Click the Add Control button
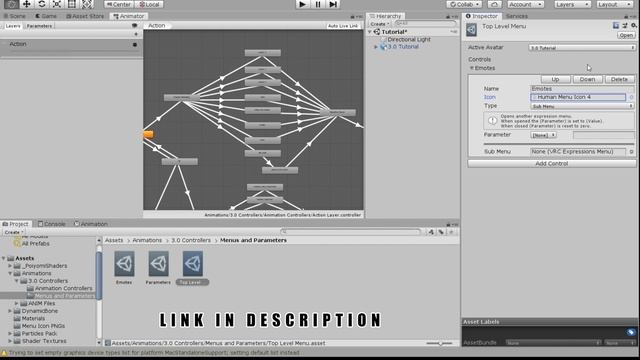Screen dimensions: 640x360 pyautogui.click(x=552, y=164)
